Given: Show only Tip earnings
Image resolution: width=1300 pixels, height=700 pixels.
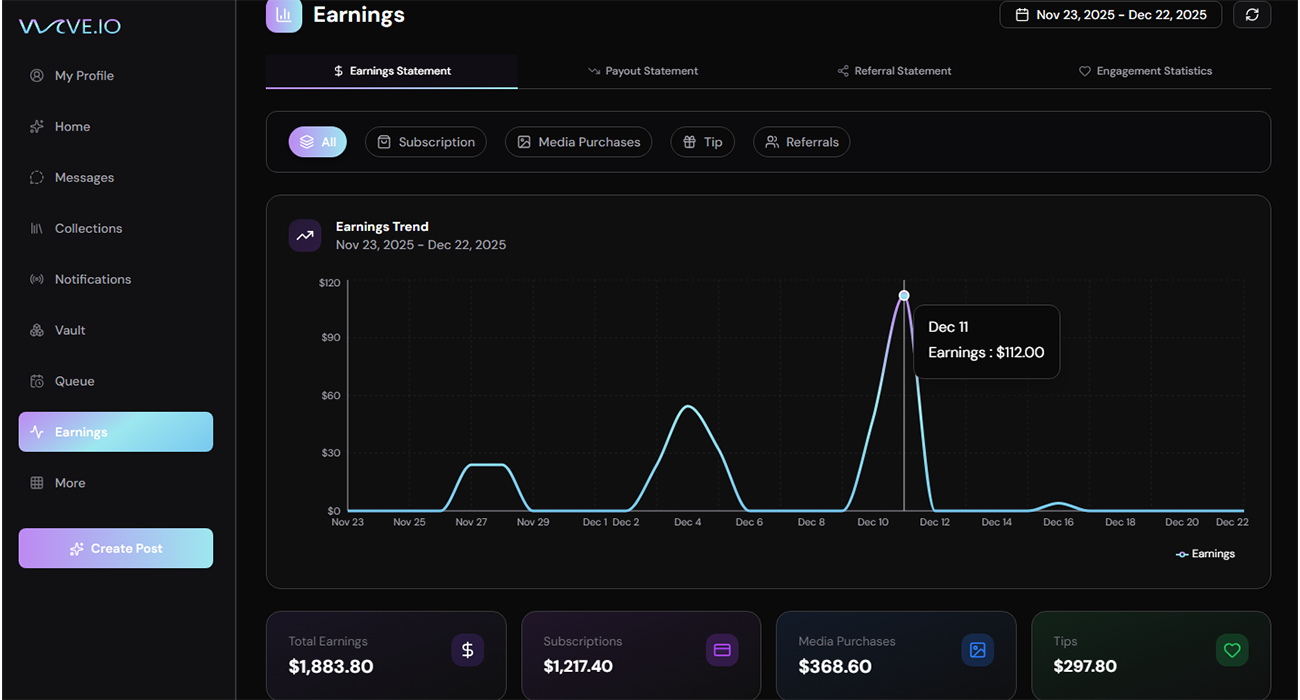Looking at the screenshot, I should click(x=702, y=142).
